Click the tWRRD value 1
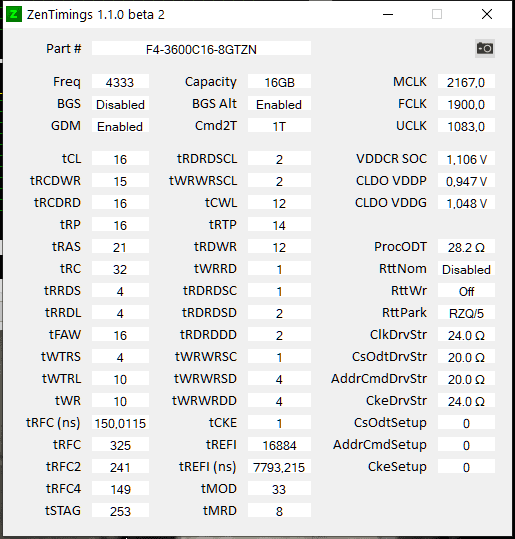 (279, 268)
